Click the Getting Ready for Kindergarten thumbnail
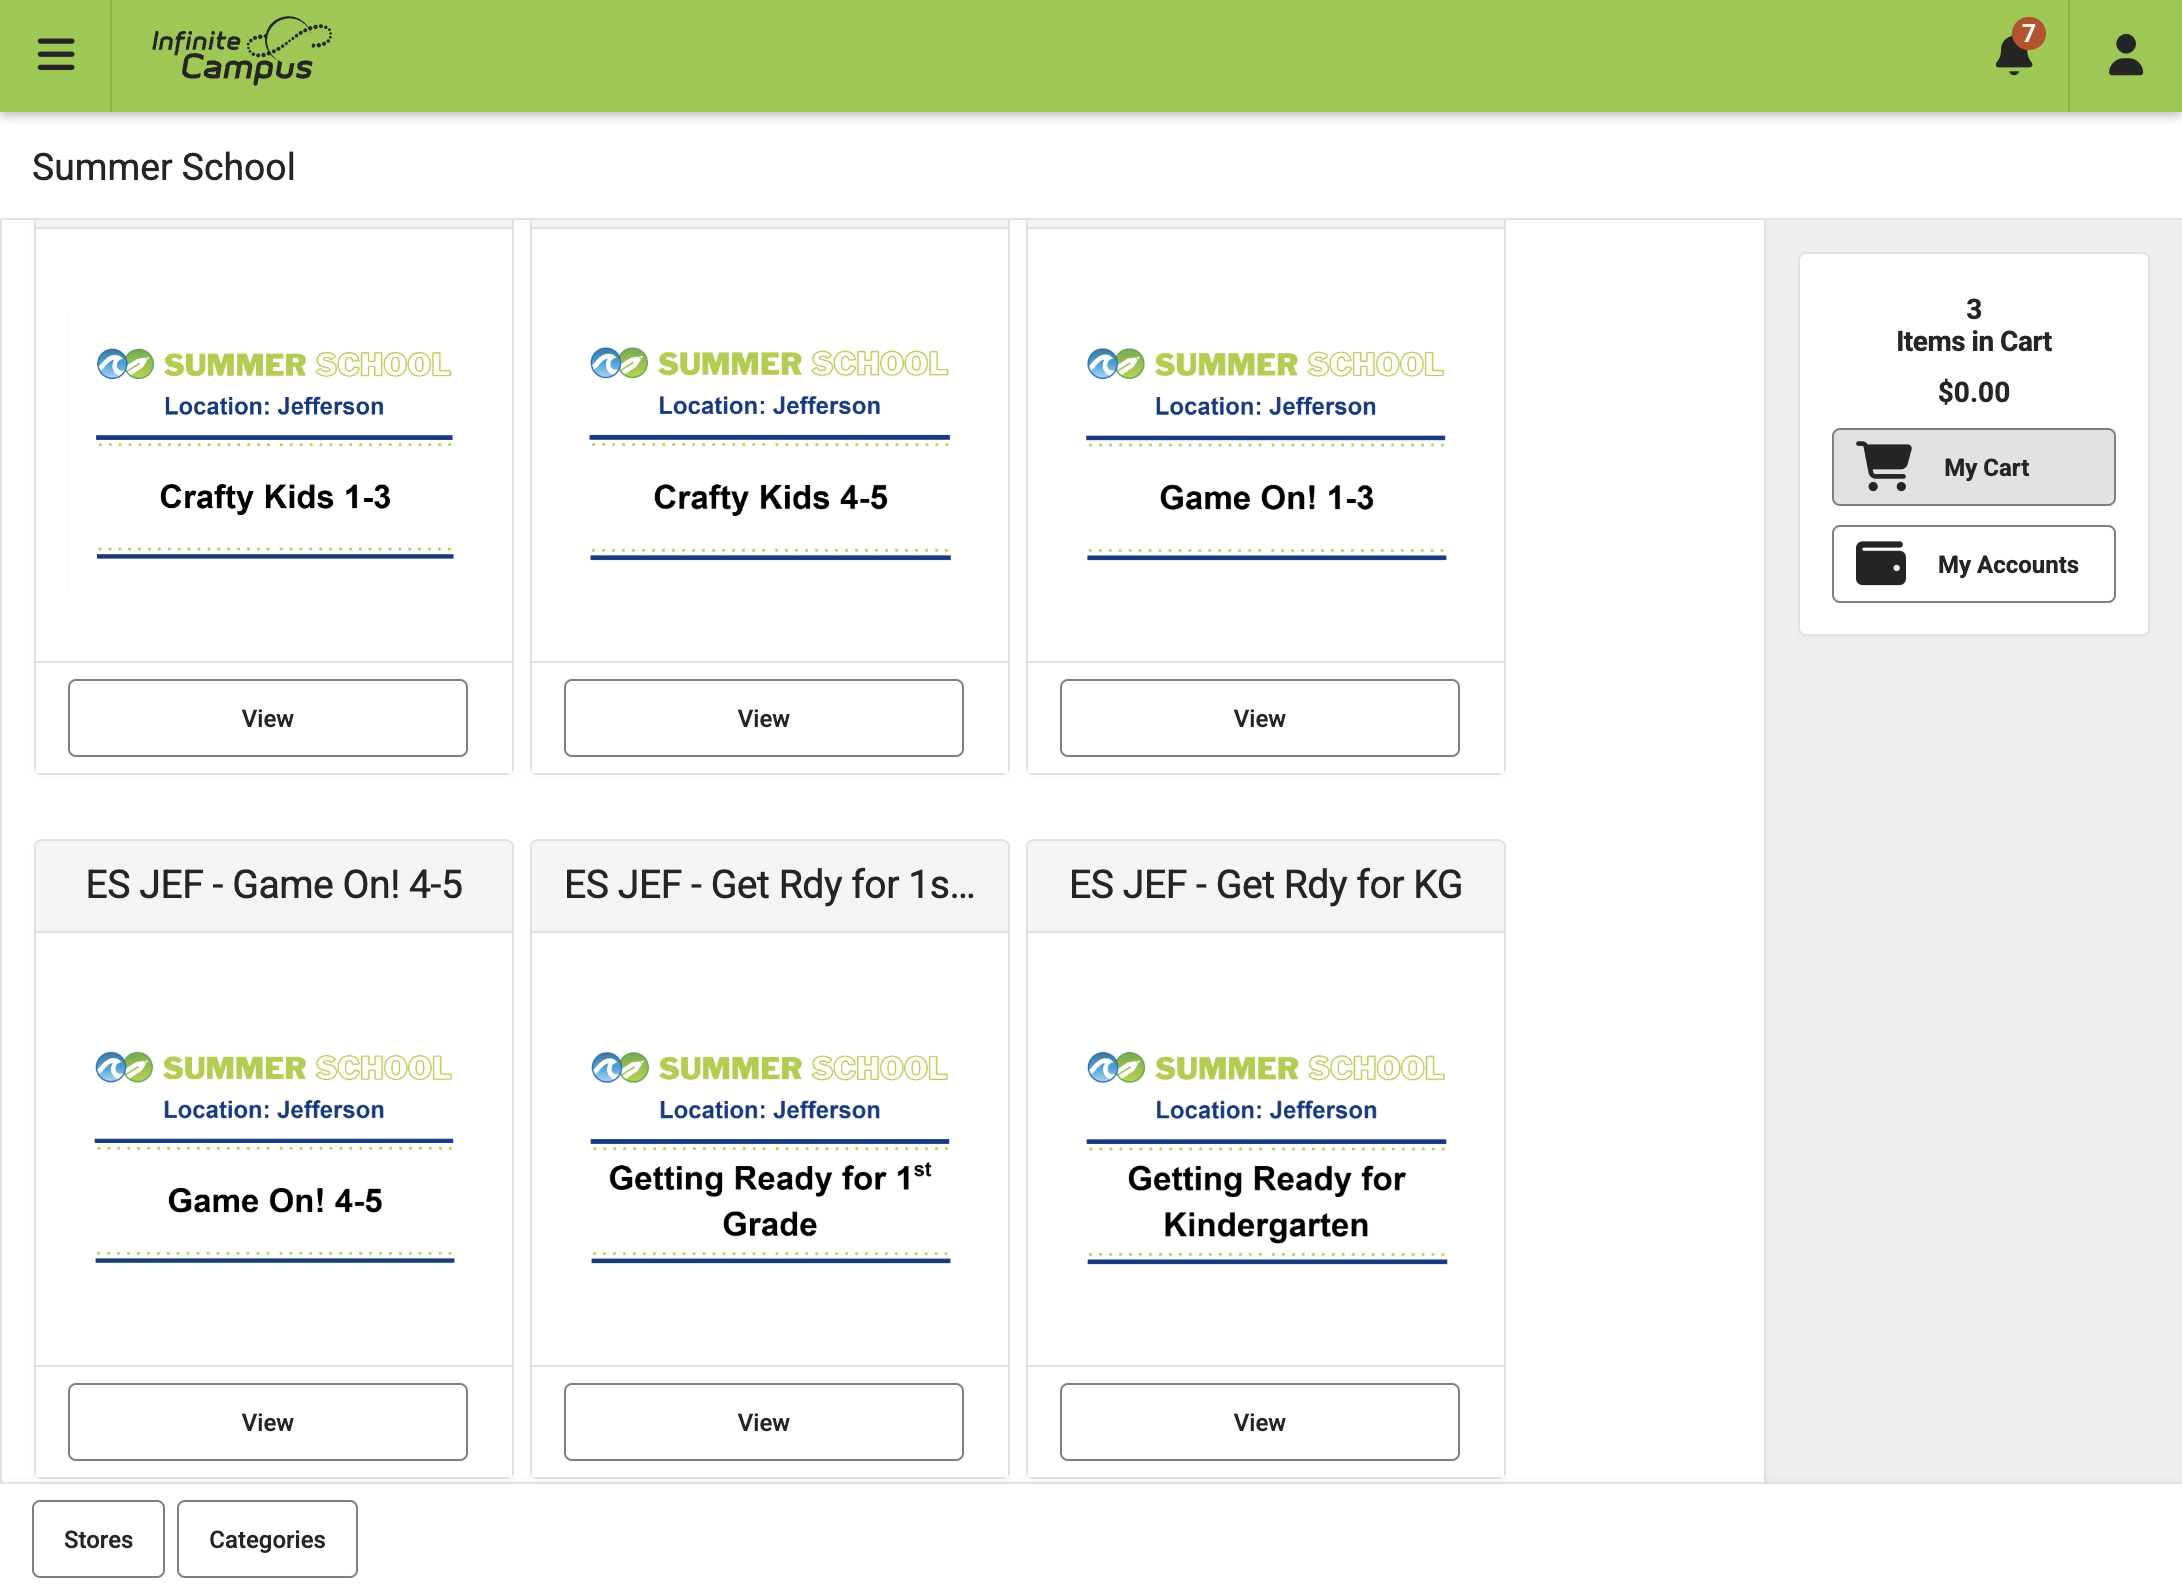The height and width of the screenshot is (1594, 2182). [1266, 1156]
